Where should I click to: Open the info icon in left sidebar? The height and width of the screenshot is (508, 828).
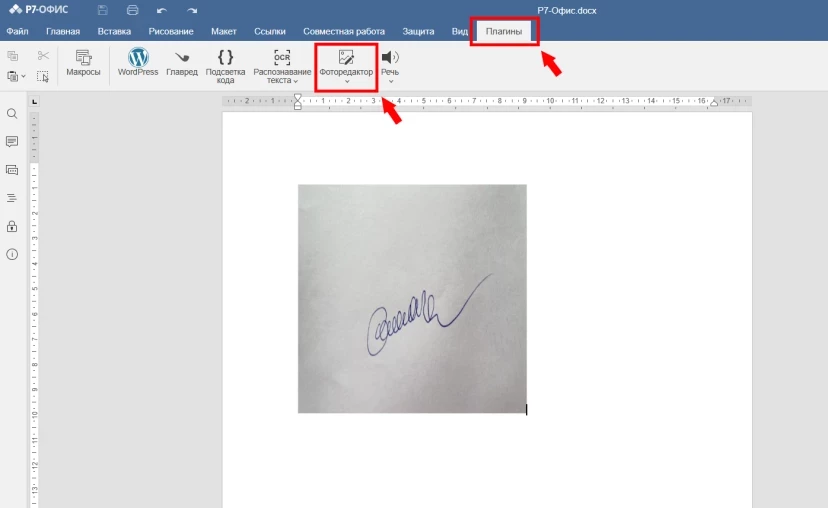12,254
